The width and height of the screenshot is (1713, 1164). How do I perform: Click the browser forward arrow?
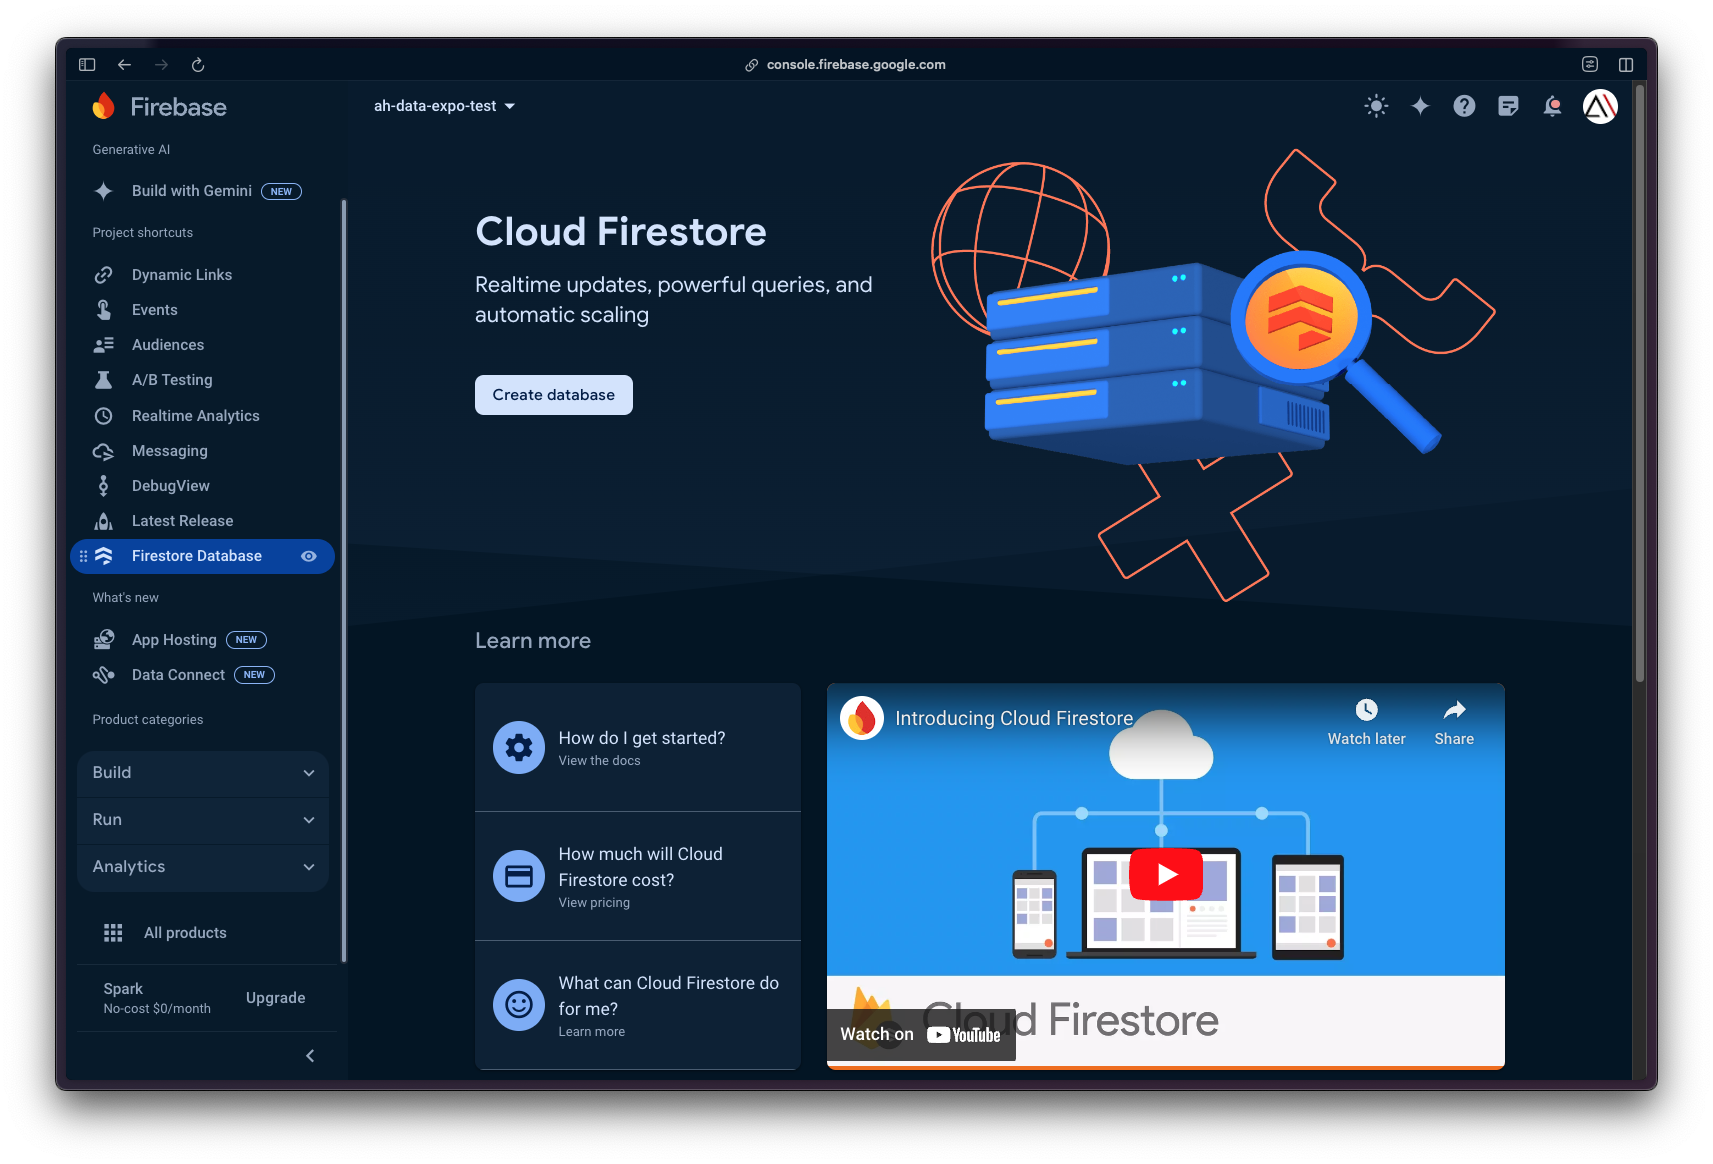[161, 64]
